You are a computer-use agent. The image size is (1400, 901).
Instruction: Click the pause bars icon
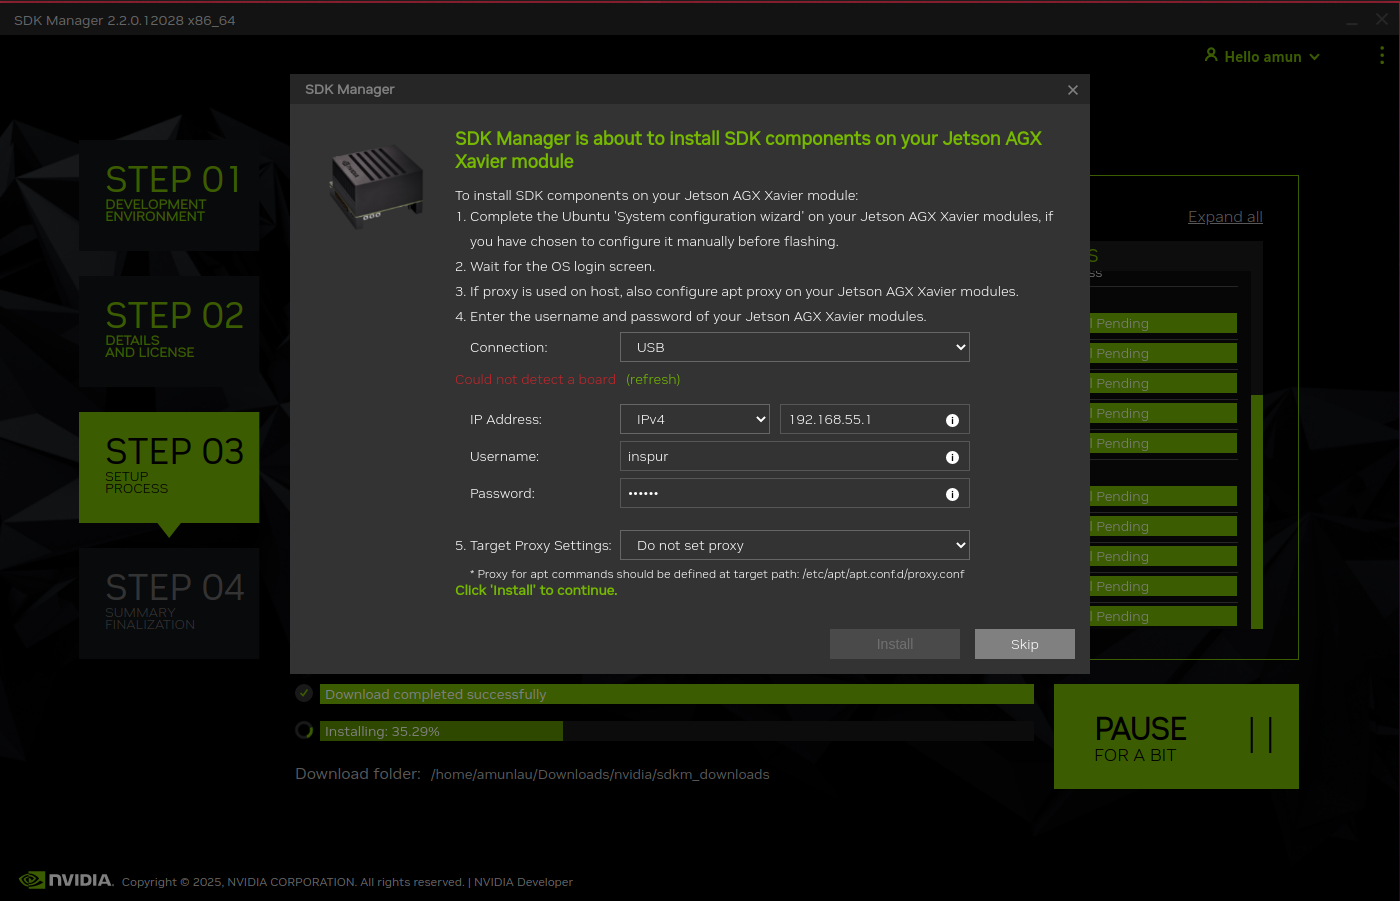pos(1261,735)
